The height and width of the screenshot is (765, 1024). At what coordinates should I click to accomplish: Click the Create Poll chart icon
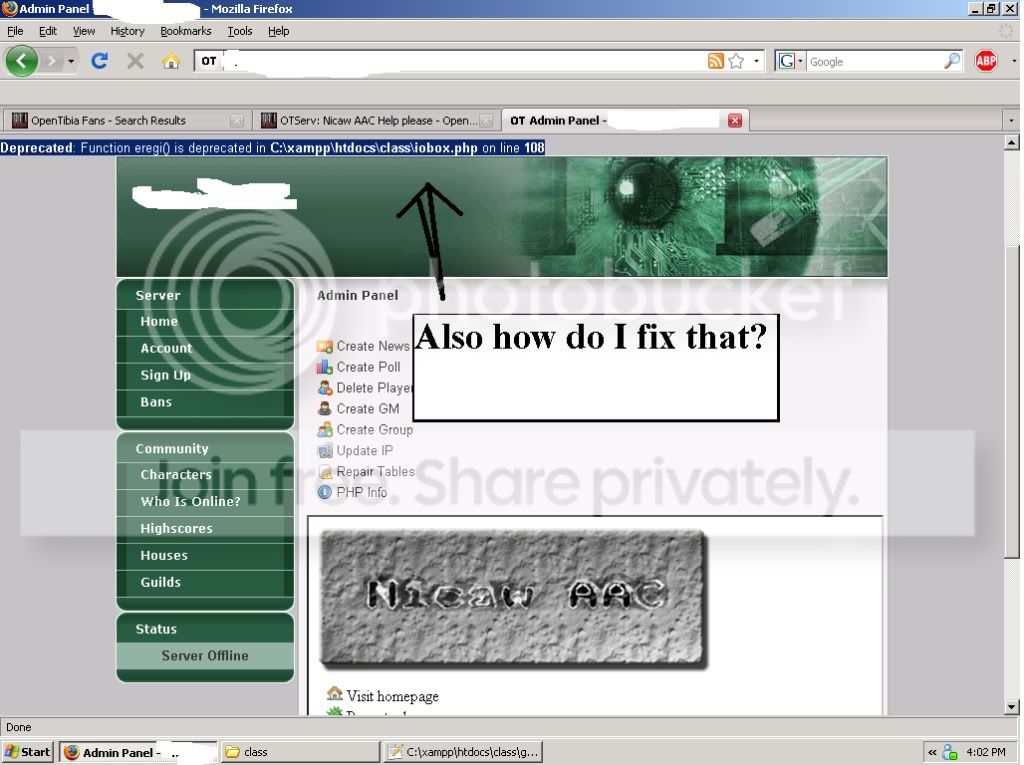(325, 367)
